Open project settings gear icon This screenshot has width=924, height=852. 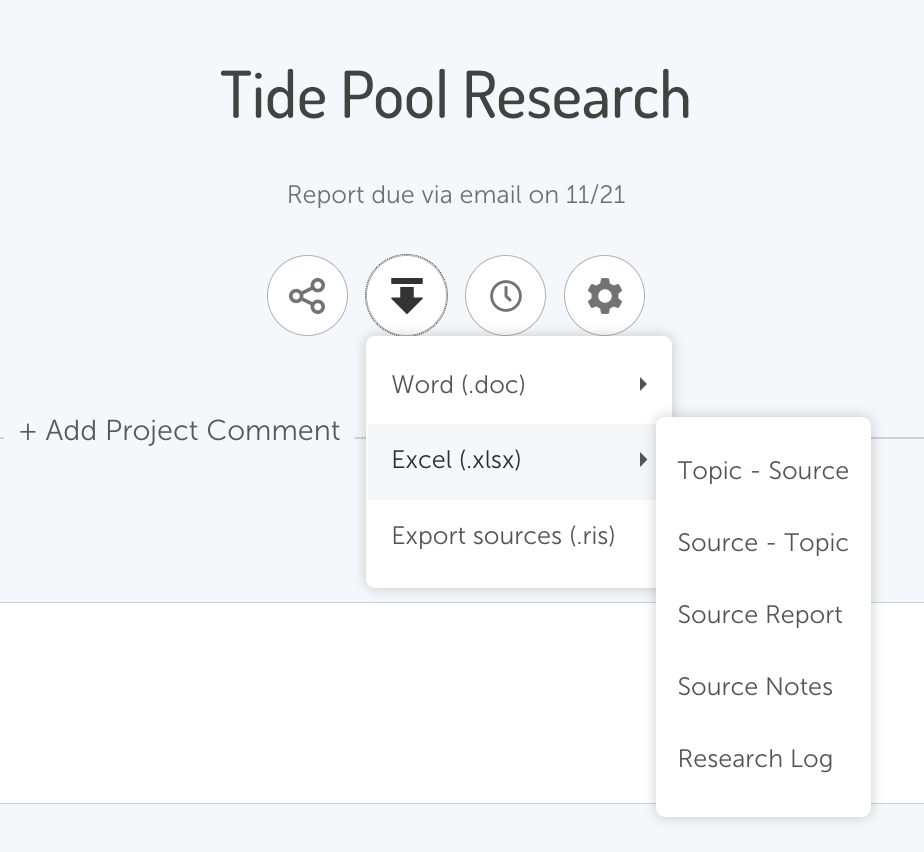(x=604, y=295)
